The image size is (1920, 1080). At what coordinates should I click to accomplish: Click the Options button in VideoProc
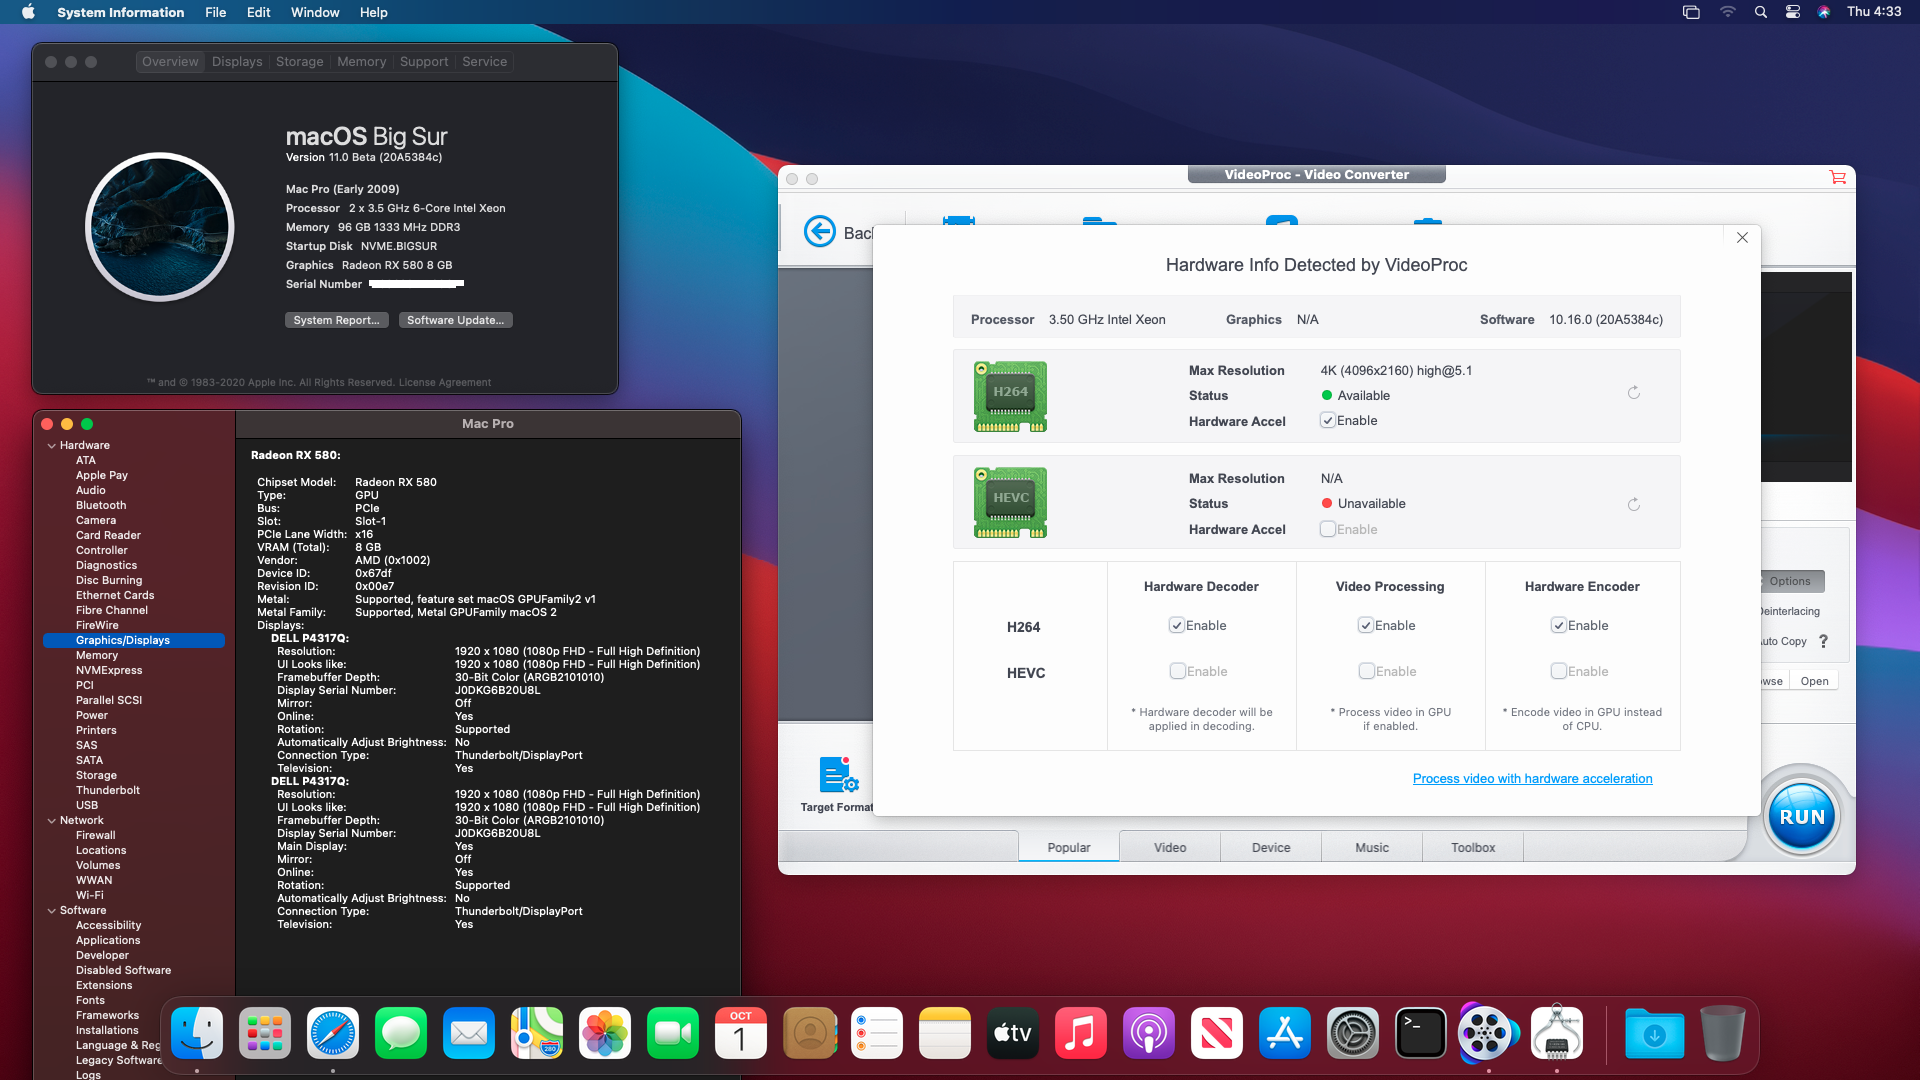(1791, 581)
